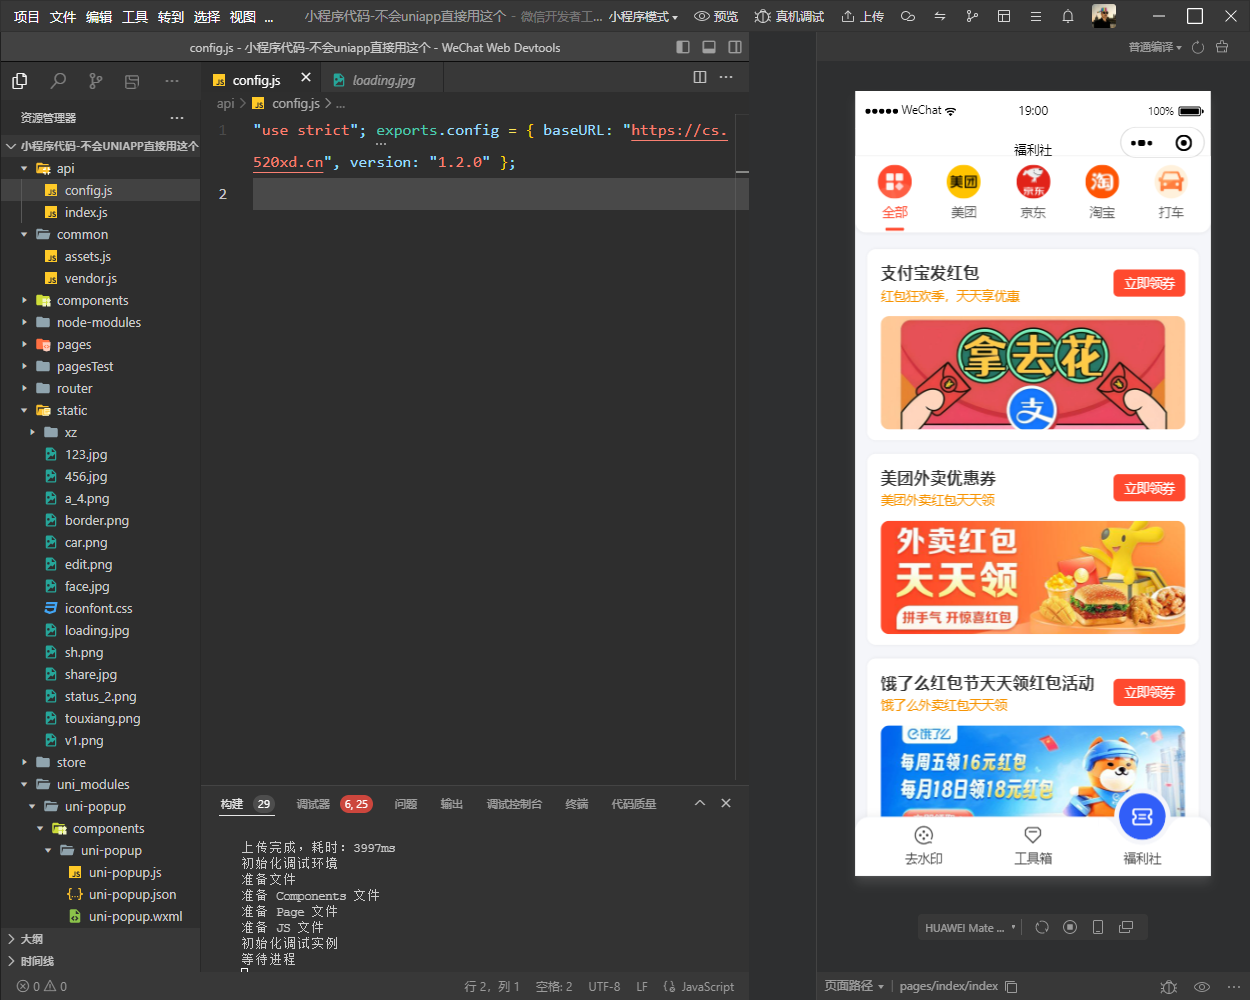Open the cloud development icon in toolbar

908,16
